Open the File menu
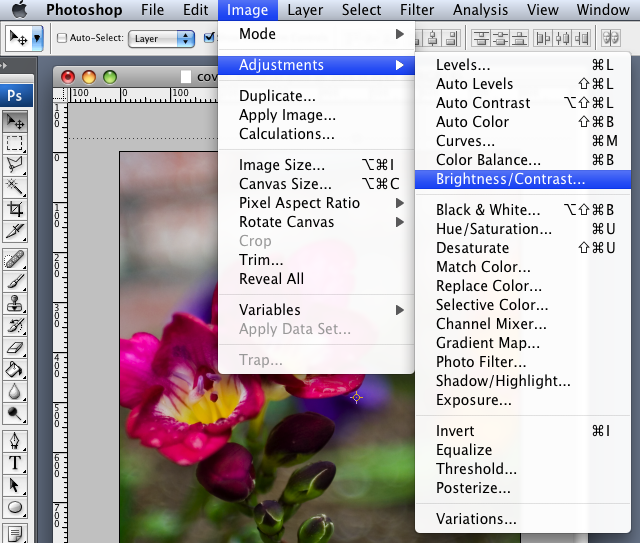 [x=152, y=10]
